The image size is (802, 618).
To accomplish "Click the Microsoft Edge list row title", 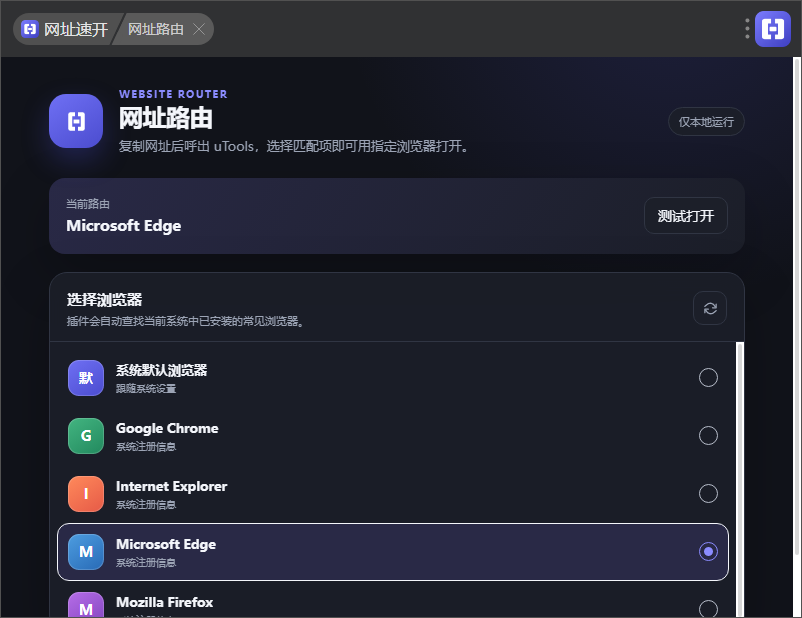I will coord(166,544).
